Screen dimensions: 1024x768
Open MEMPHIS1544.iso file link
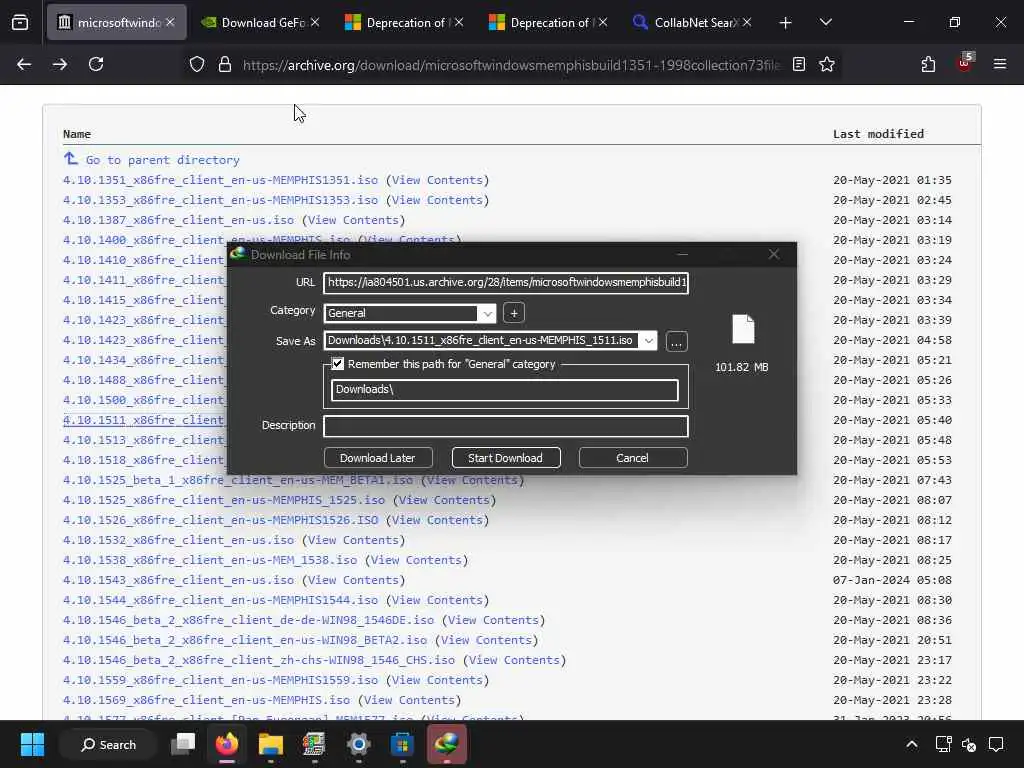[x=220, y=600]
